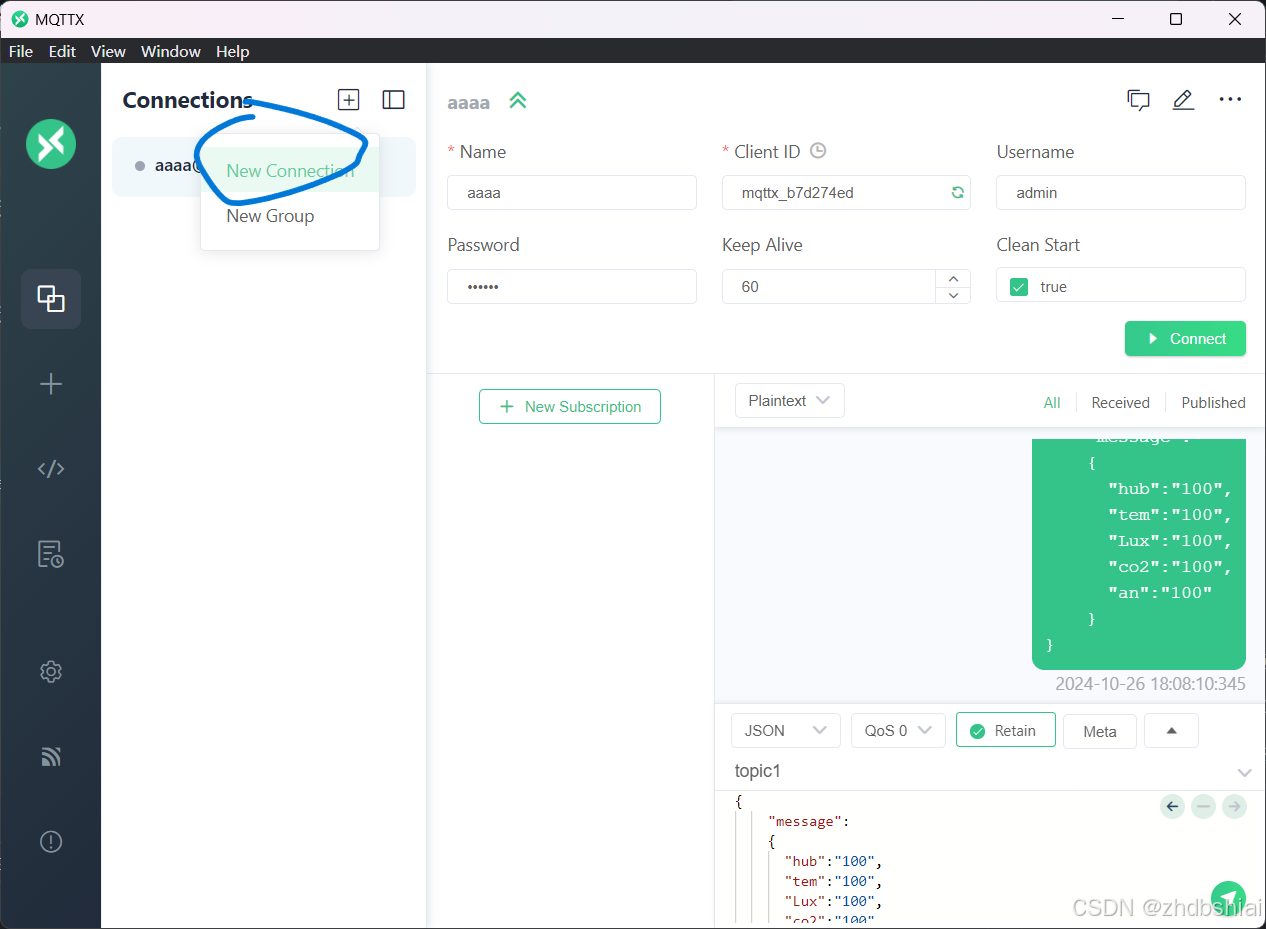Decrease Keep Alive with down stepper

pos(953,295)
